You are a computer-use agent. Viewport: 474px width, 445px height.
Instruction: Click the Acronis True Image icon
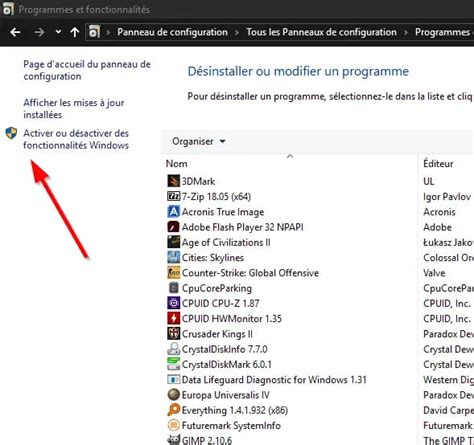coord(173,212)
